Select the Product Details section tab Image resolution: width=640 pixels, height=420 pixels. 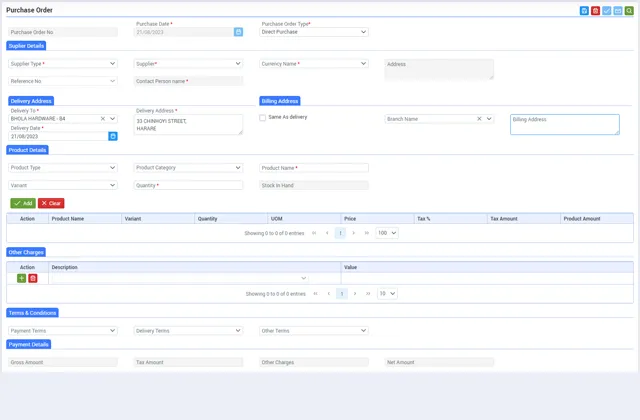(27, 150)
